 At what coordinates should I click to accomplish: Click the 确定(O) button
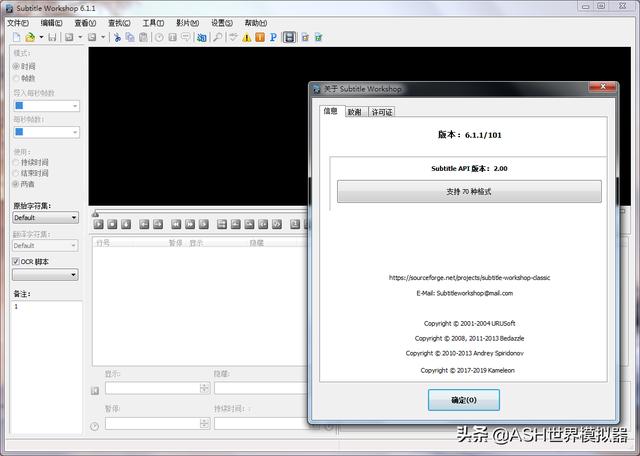tap(464, 400)
